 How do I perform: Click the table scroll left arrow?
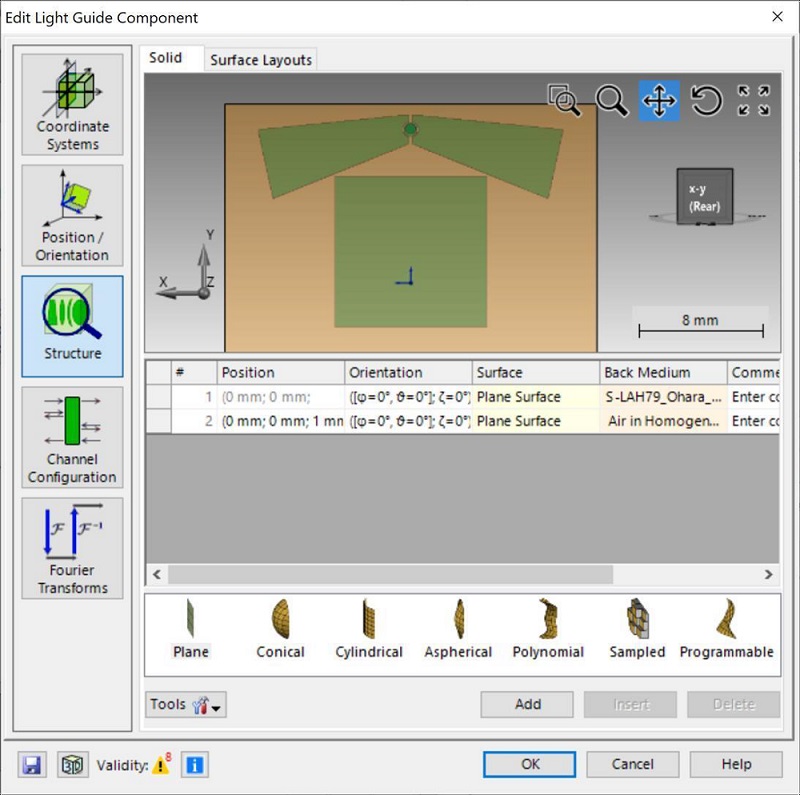point(157,575)
